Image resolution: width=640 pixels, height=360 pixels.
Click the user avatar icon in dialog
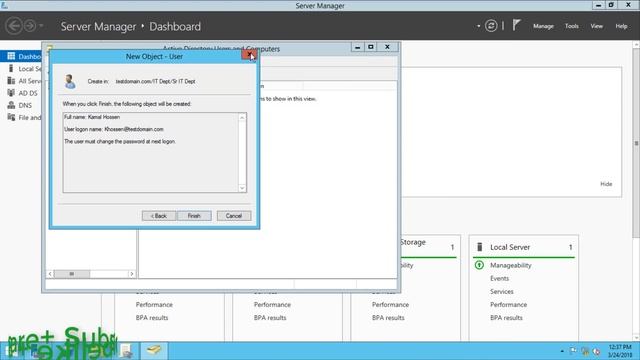click(70, 82)
